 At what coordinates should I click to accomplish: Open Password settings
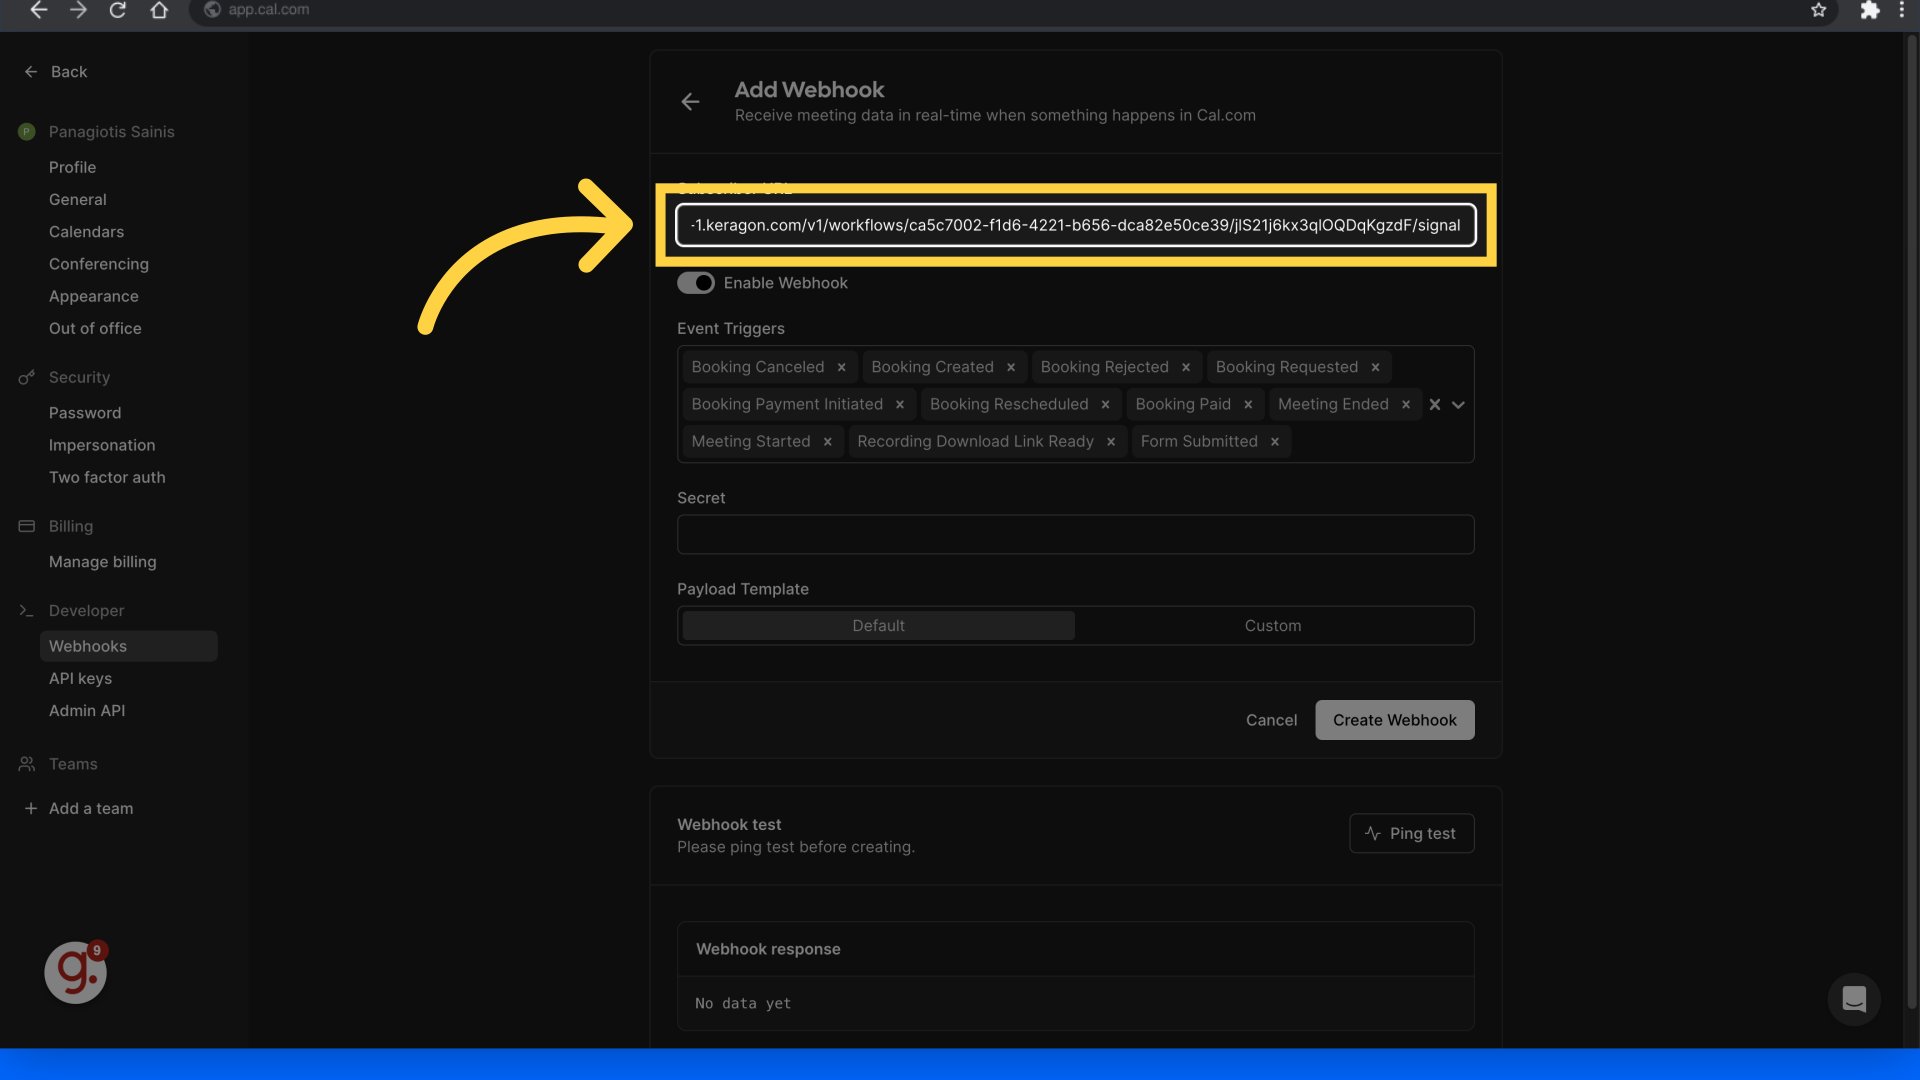click(x=85, y=413)
